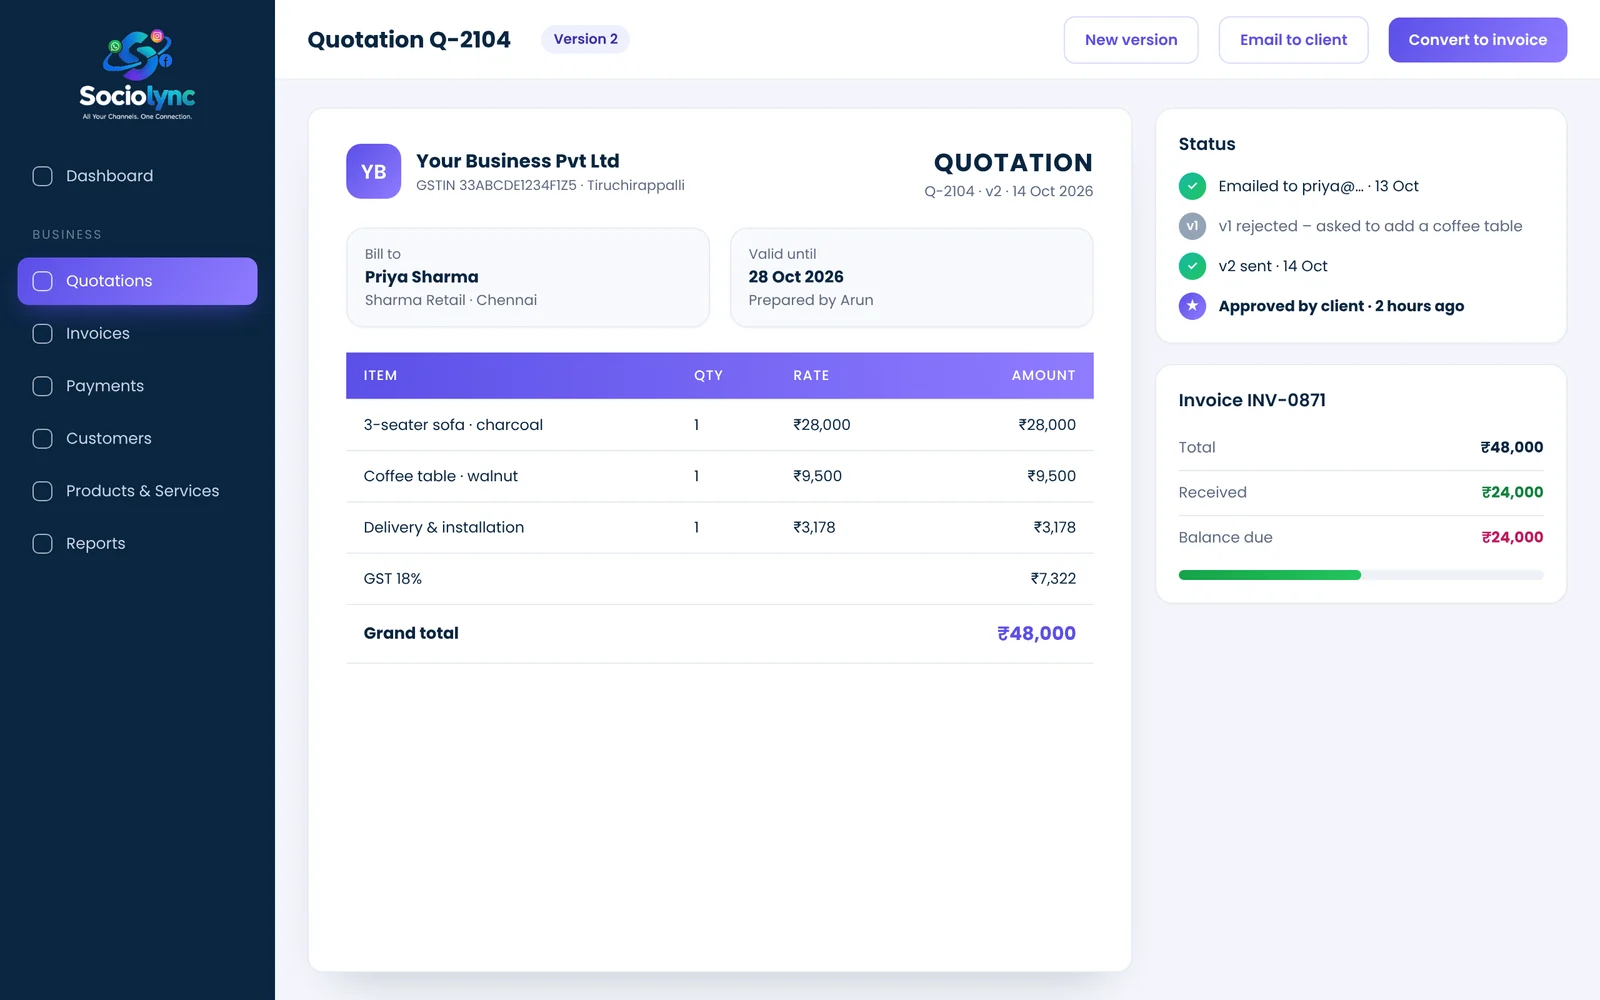
Task: Click the Invoice INV-0871 heading
Action: [x=1252, y=400]
